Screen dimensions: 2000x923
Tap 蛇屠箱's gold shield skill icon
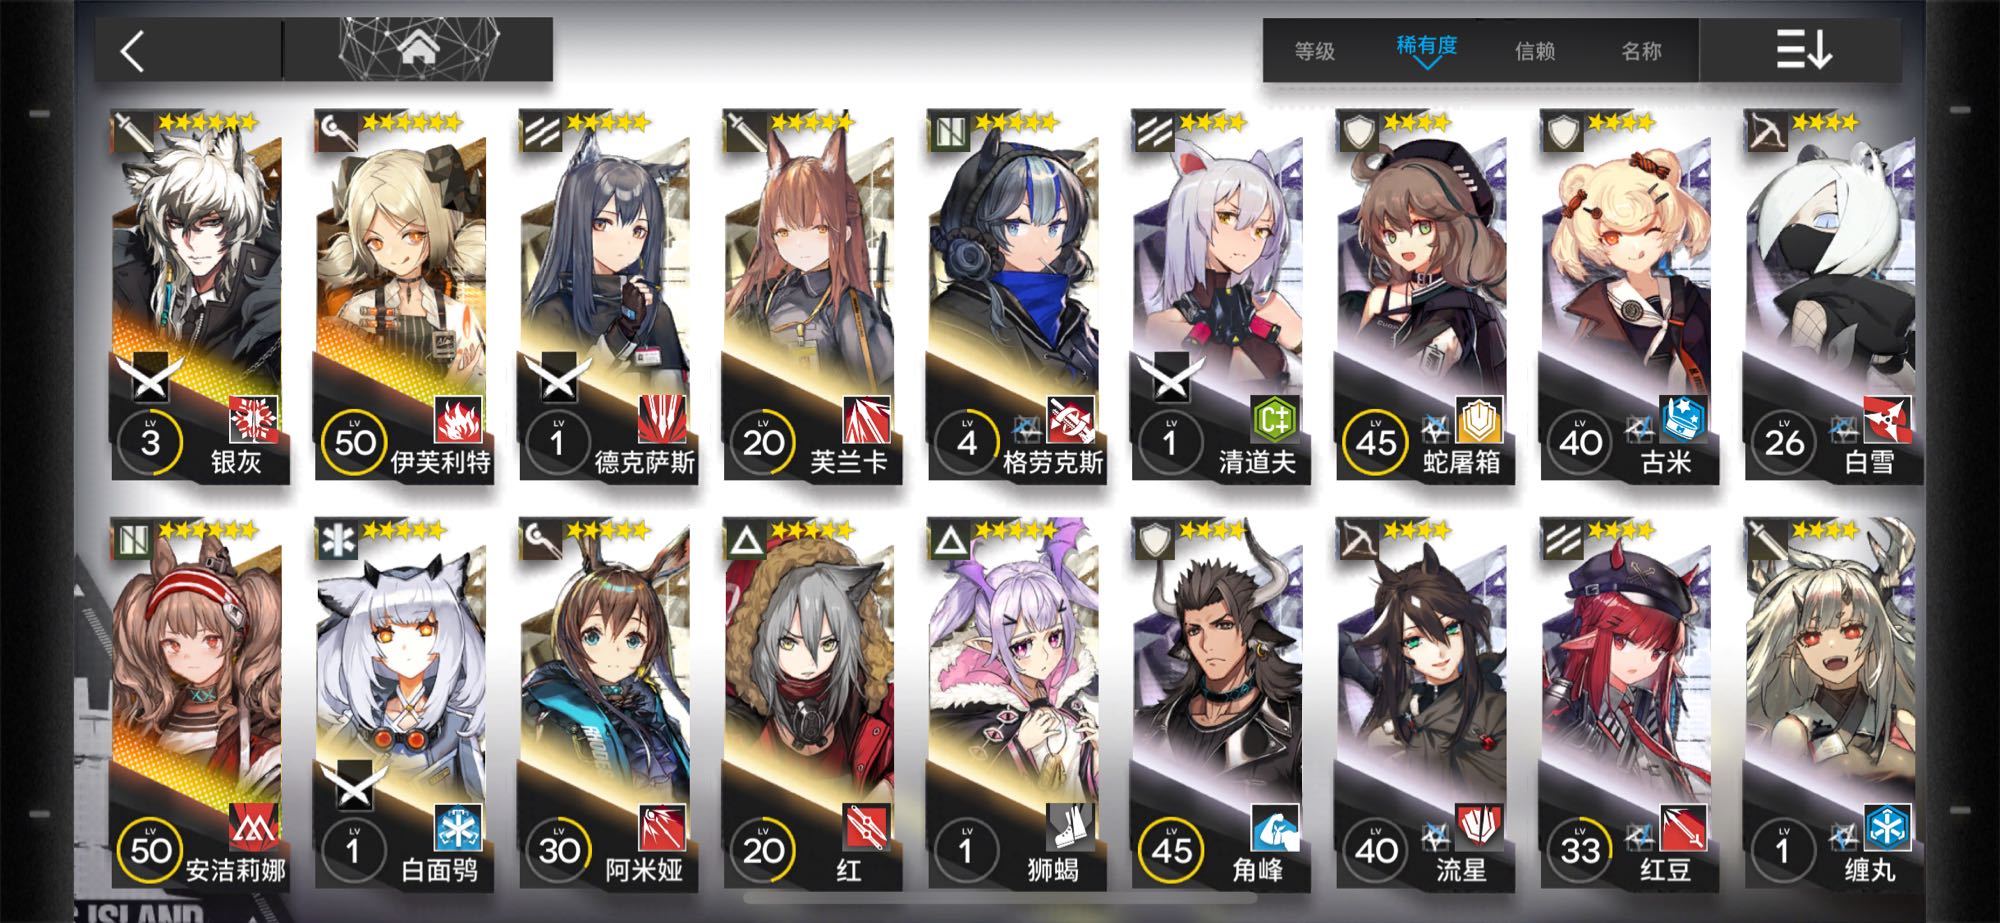tap(1479, 419)
